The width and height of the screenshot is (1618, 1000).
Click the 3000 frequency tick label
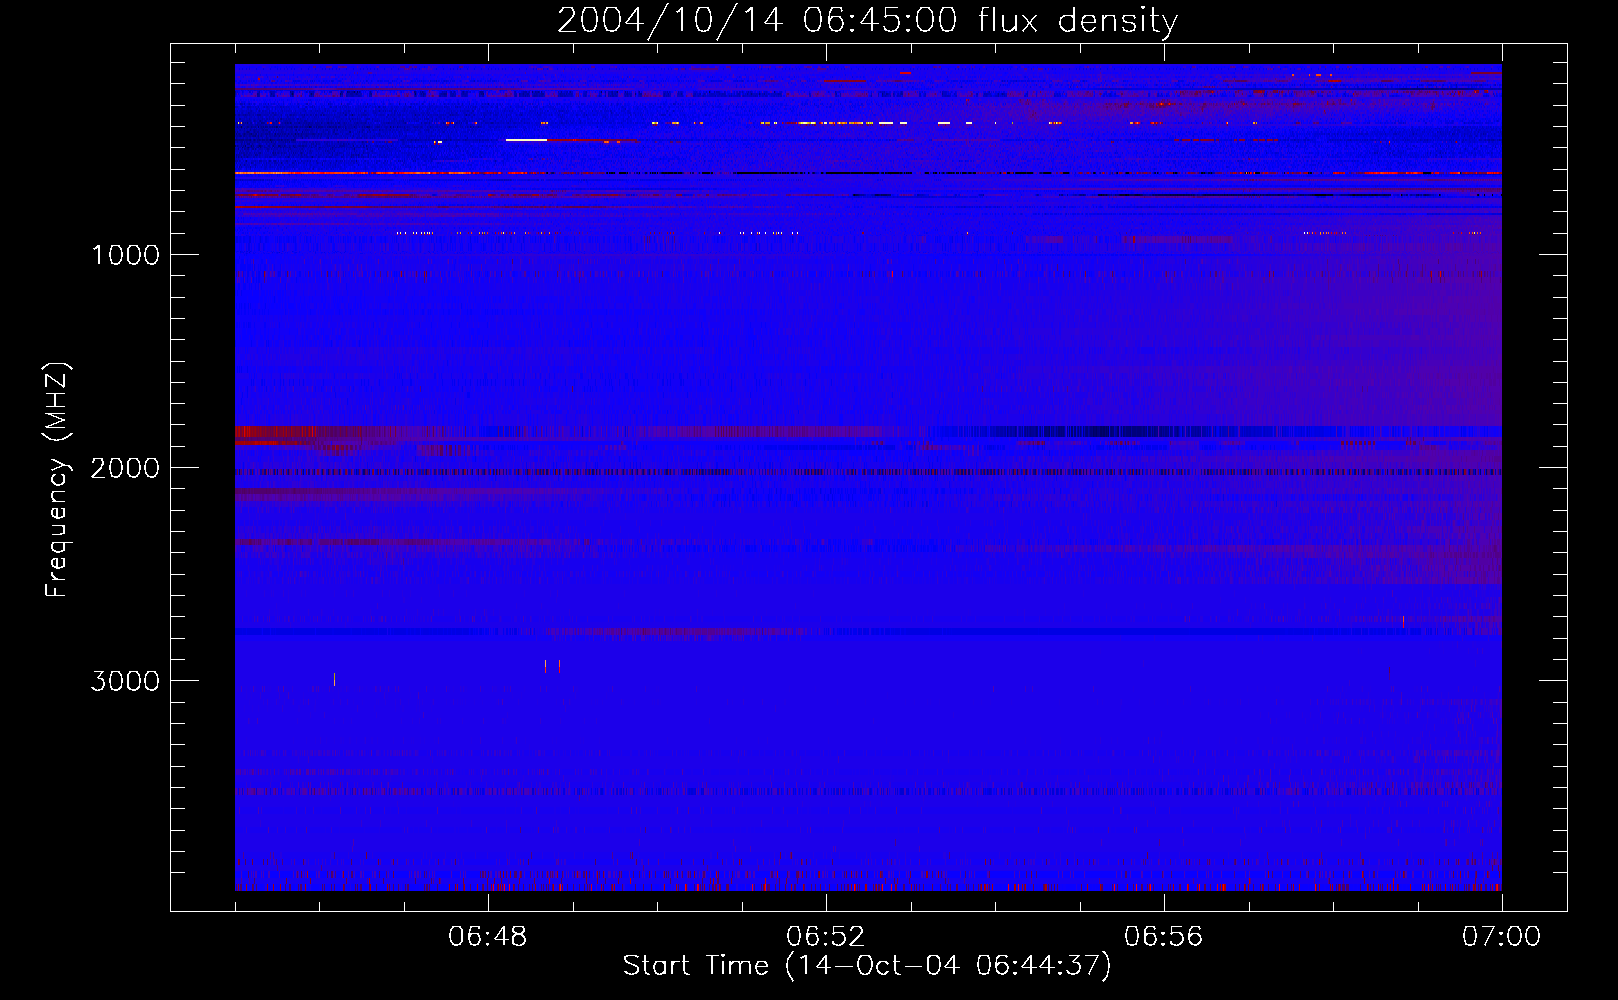(125, 681)
